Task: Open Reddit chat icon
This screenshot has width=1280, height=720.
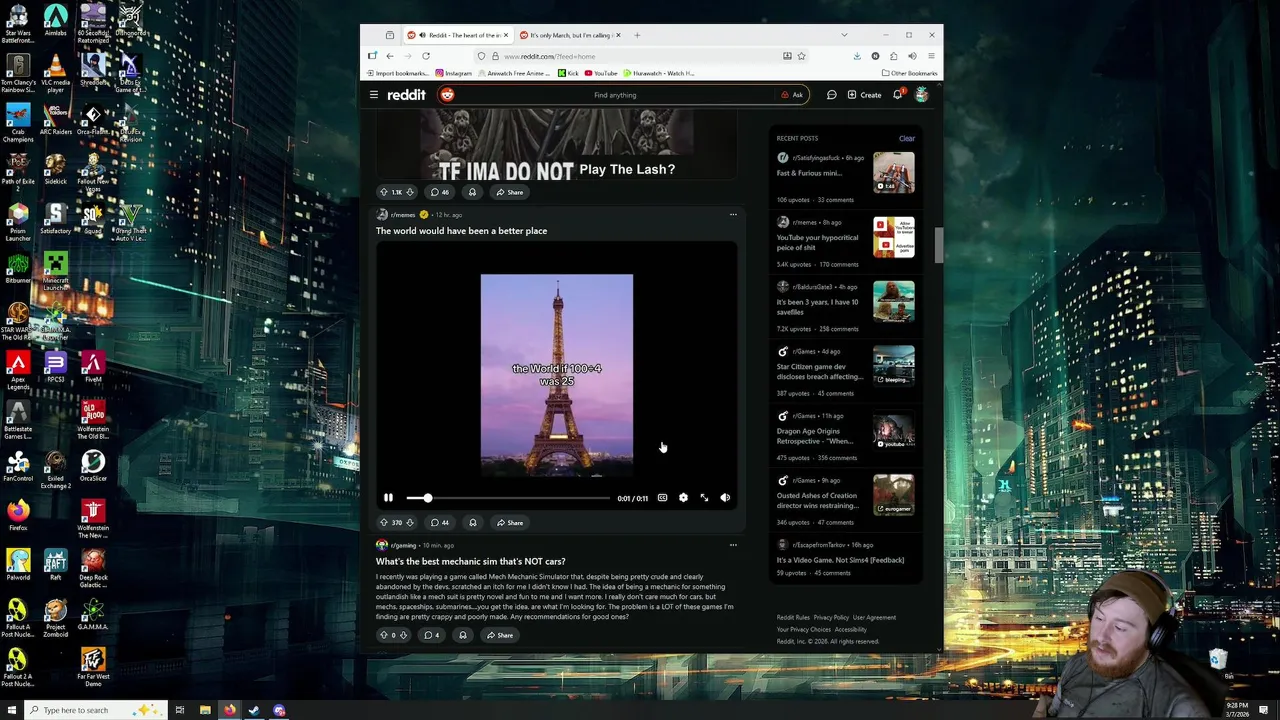Action: pyautogui.click(x=831, y=95)
